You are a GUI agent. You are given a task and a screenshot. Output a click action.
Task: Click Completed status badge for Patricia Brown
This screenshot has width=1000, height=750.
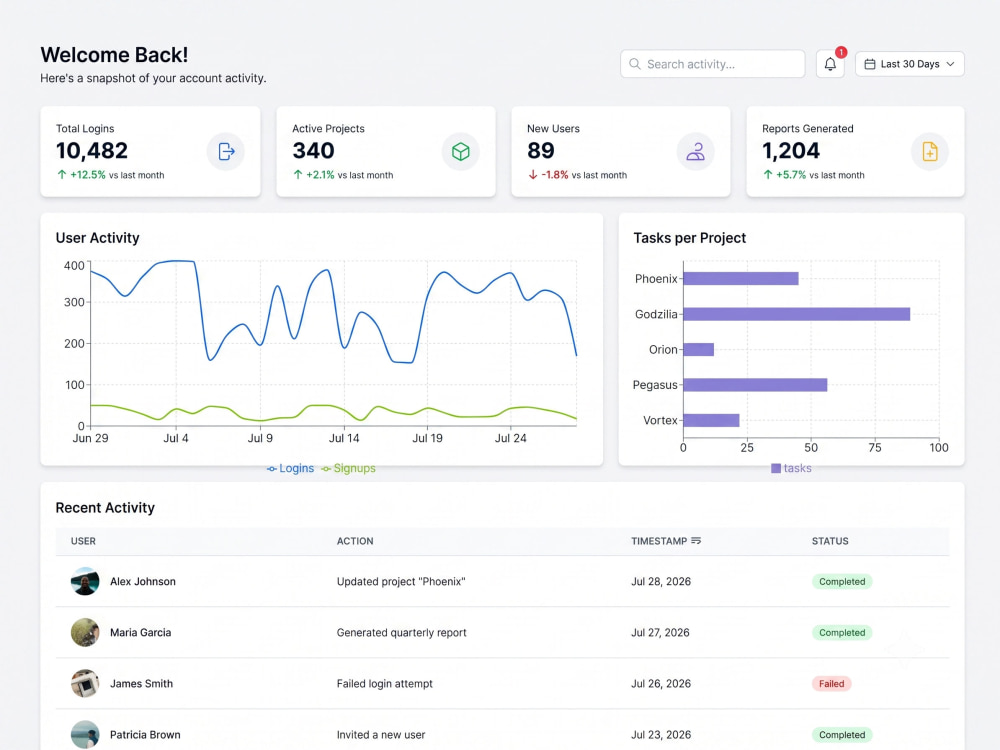pyautogui.click(x=842, y=734)
